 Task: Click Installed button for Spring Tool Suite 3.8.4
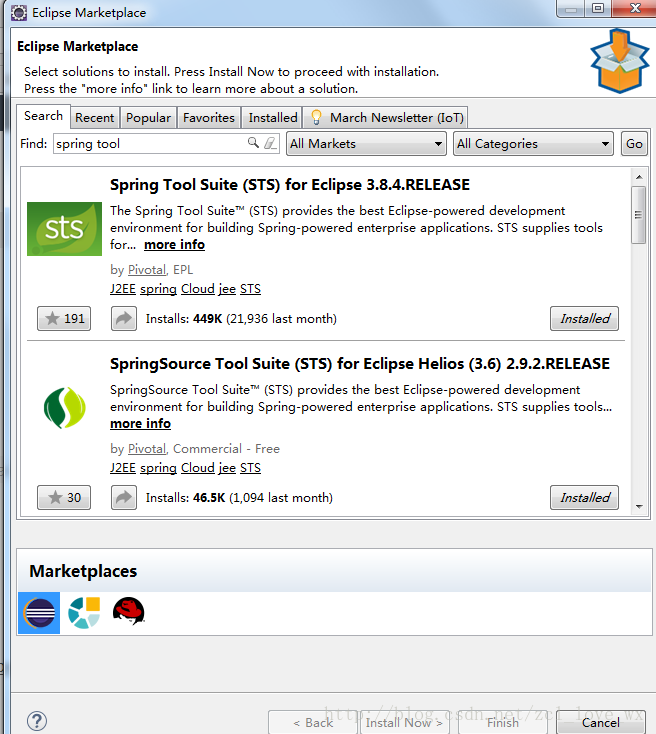tap(584, 319)
